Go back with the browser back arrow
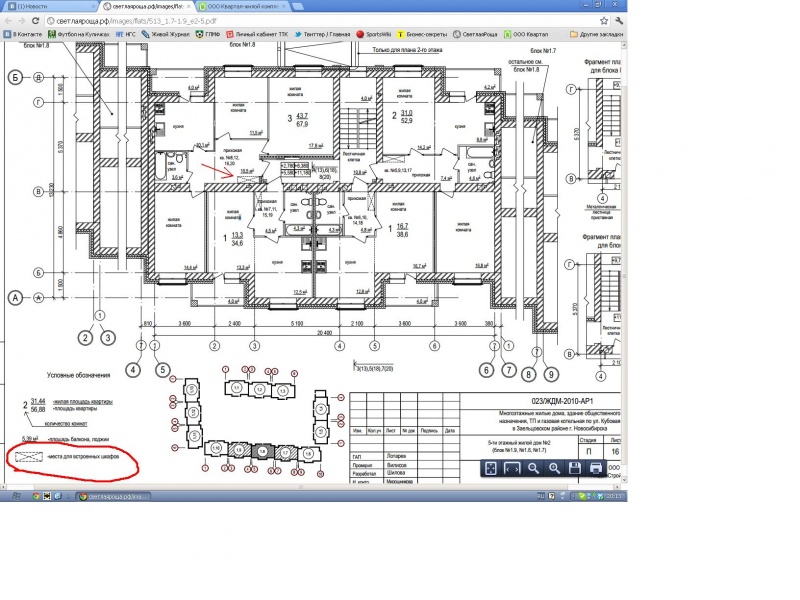This screenshot has width=800, height=600. click(9, 19)
